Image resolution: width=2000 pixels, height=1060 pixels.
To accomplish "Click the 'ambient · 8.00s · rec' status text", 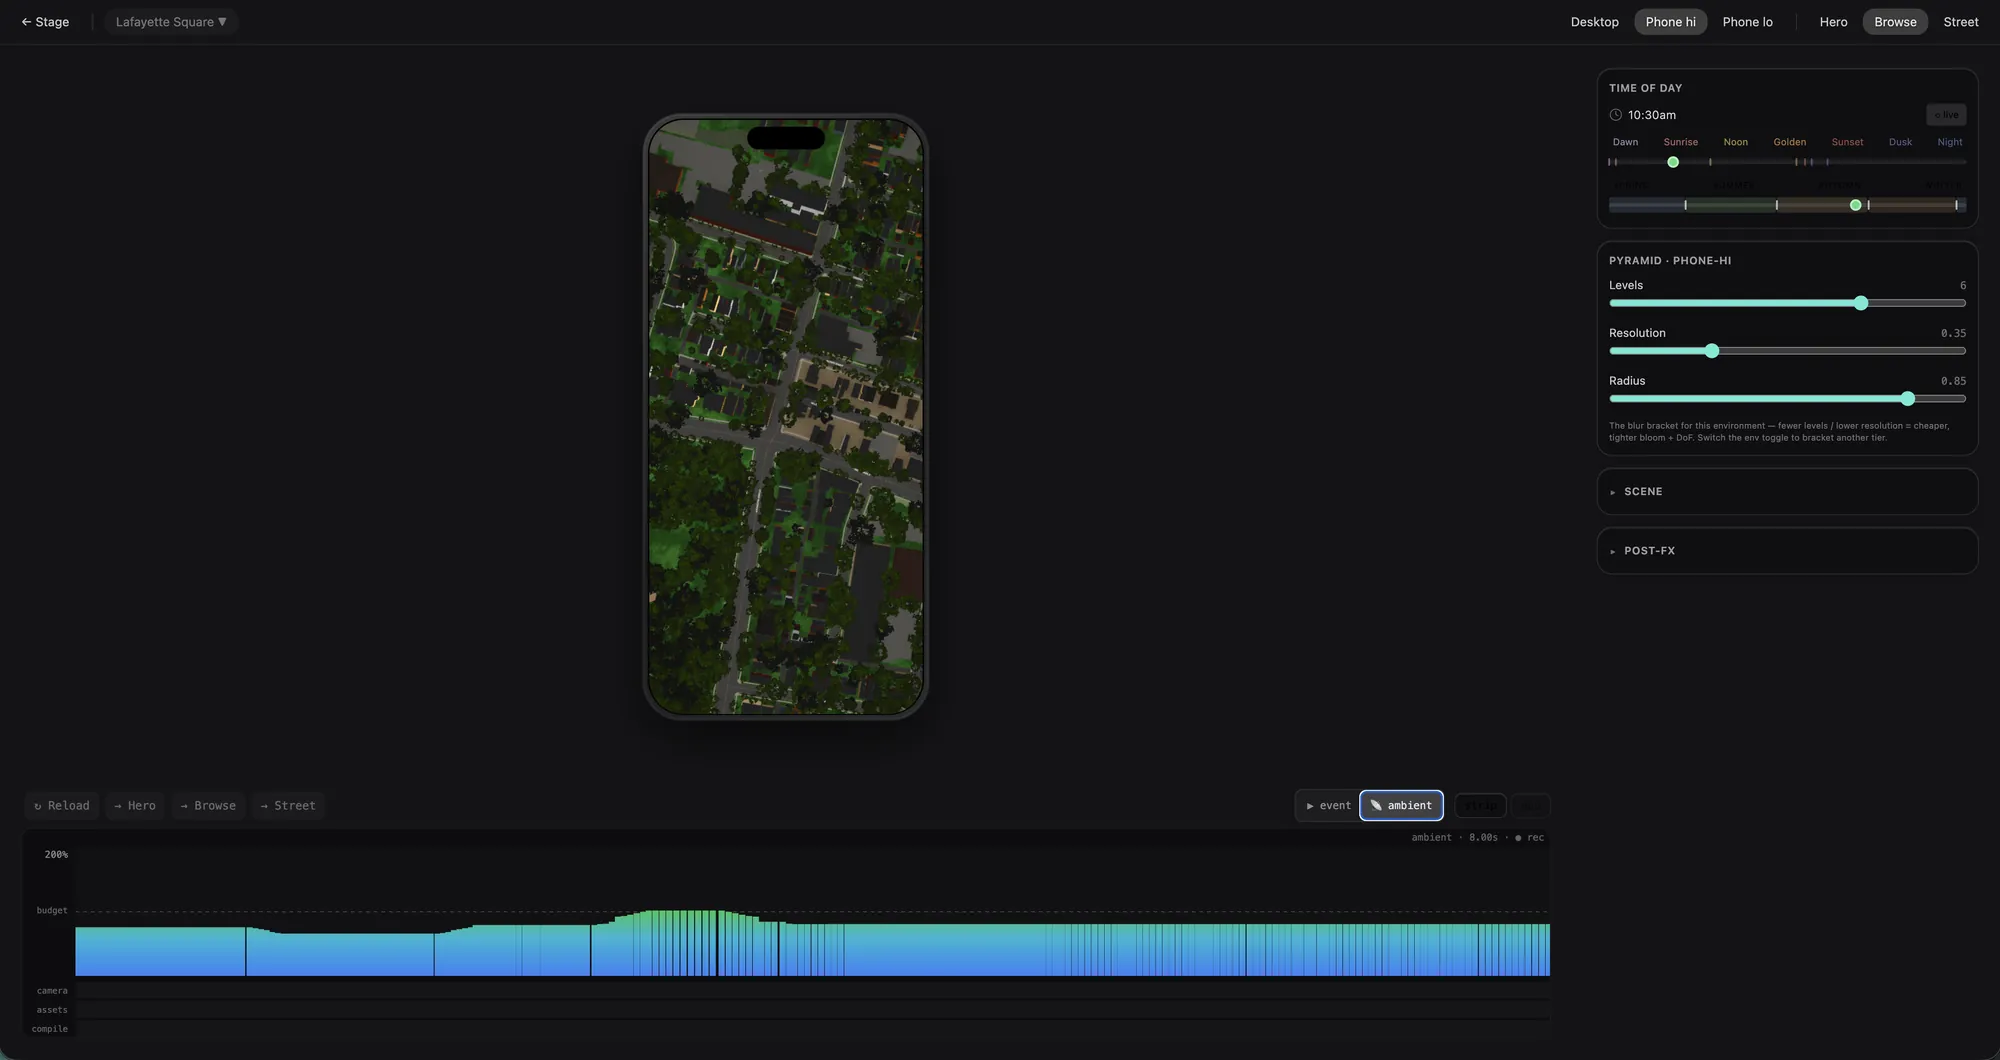I will (1477, 838).
